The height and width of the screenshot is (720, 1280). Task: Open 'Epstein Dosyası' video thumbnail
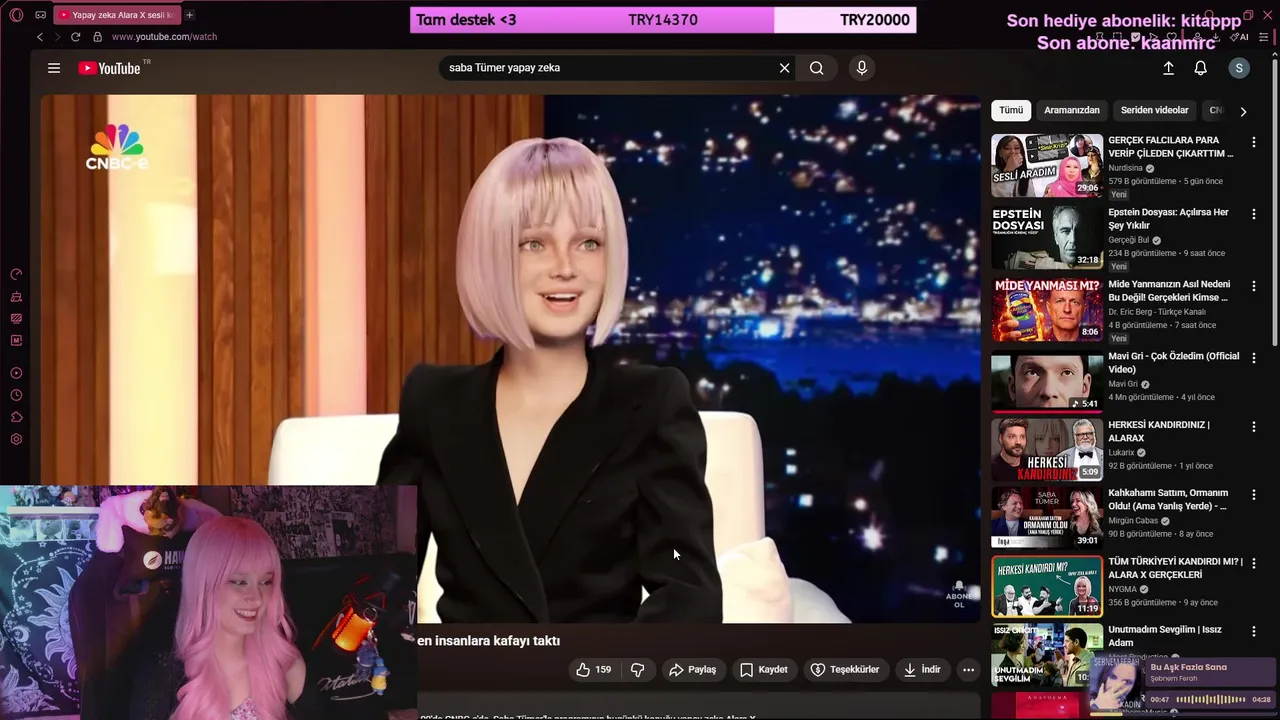[x=1047, y=237]
